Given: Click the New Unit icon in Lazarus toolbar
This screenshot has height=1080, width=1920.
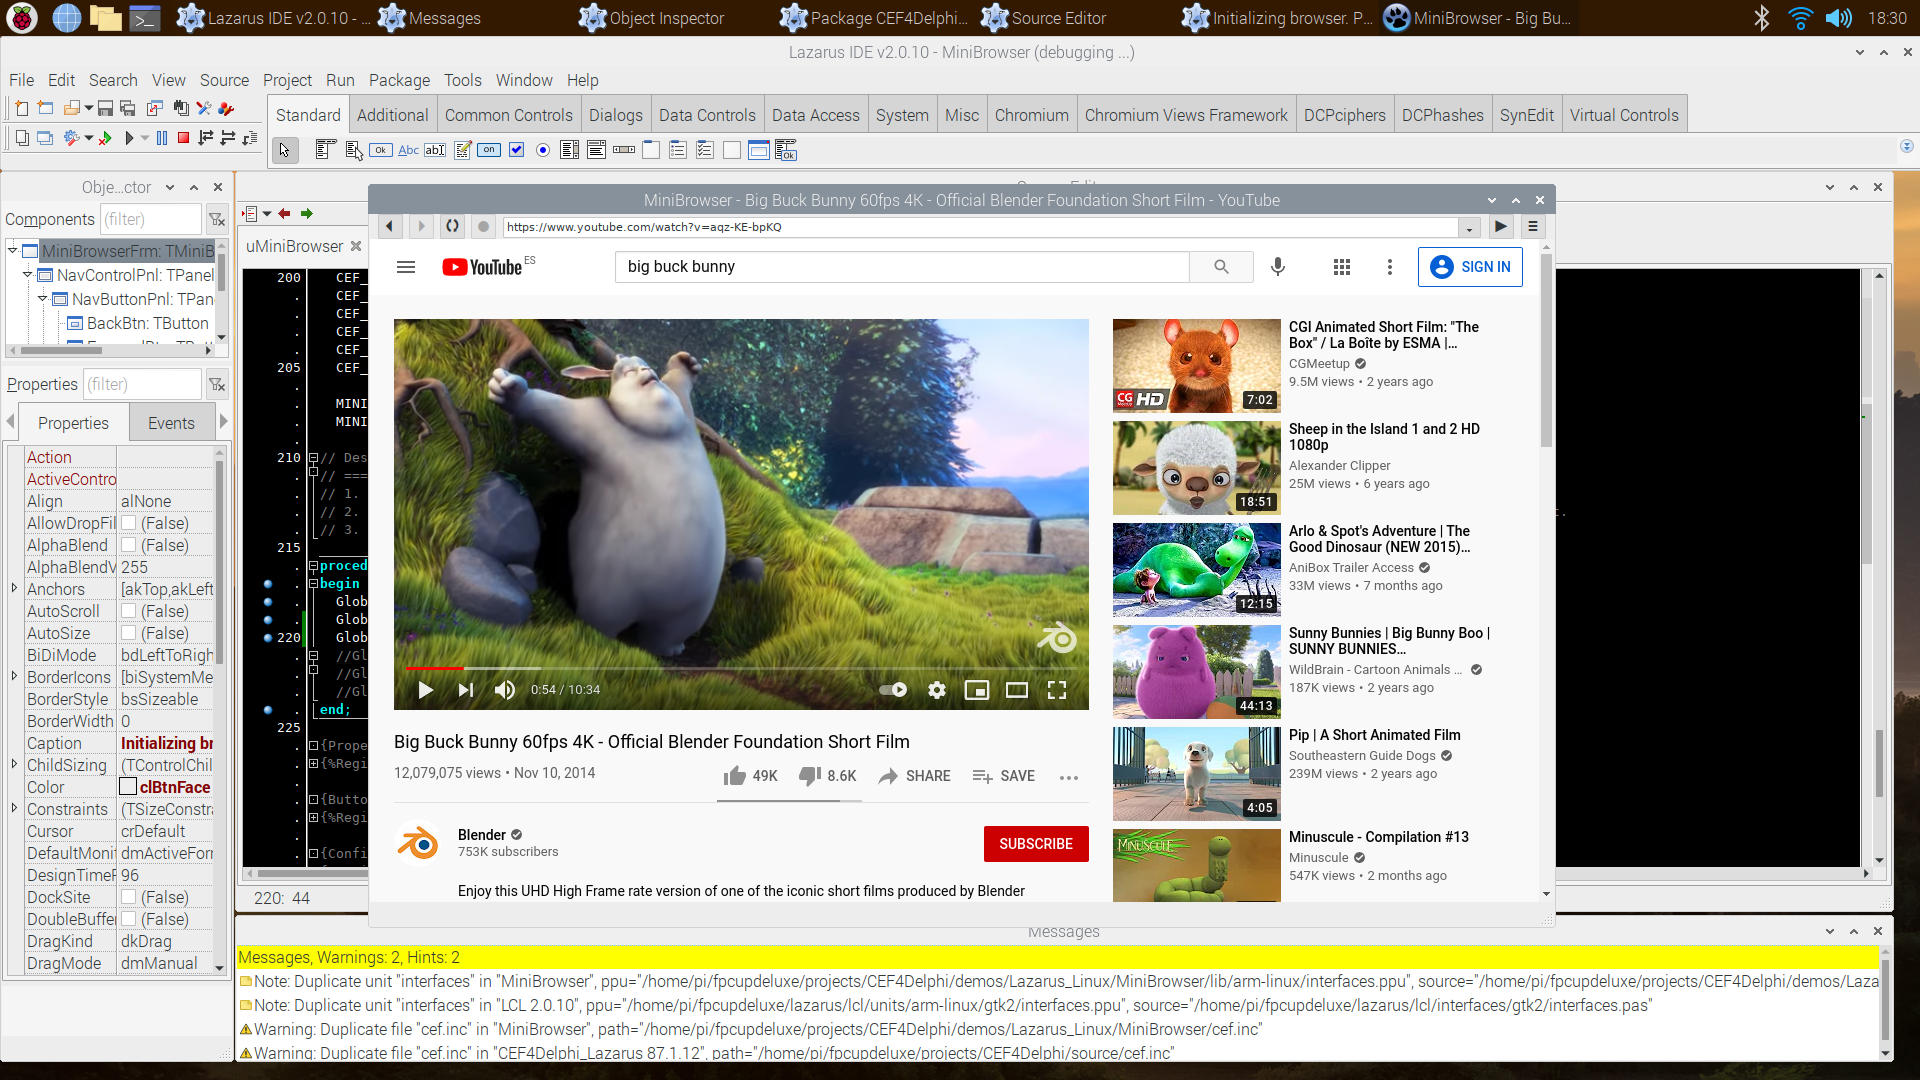Looking at the screenshot, I should 21,108.
